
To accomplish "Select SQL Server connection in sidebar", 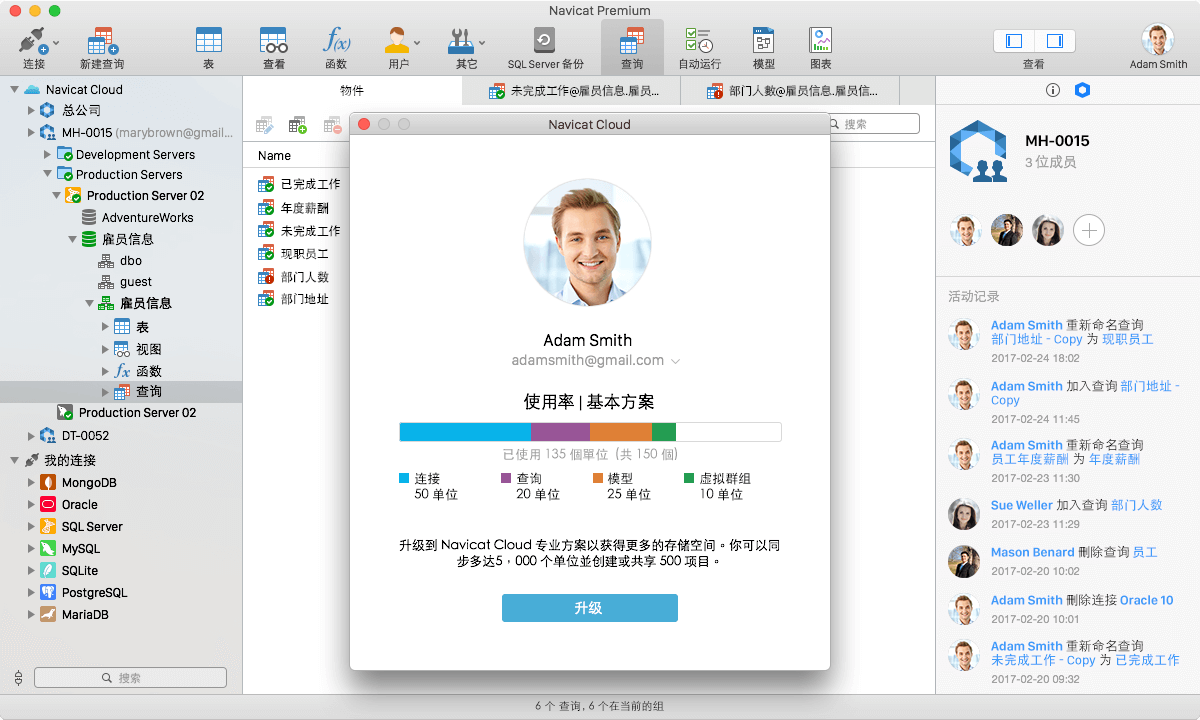I will pos(92,527).
